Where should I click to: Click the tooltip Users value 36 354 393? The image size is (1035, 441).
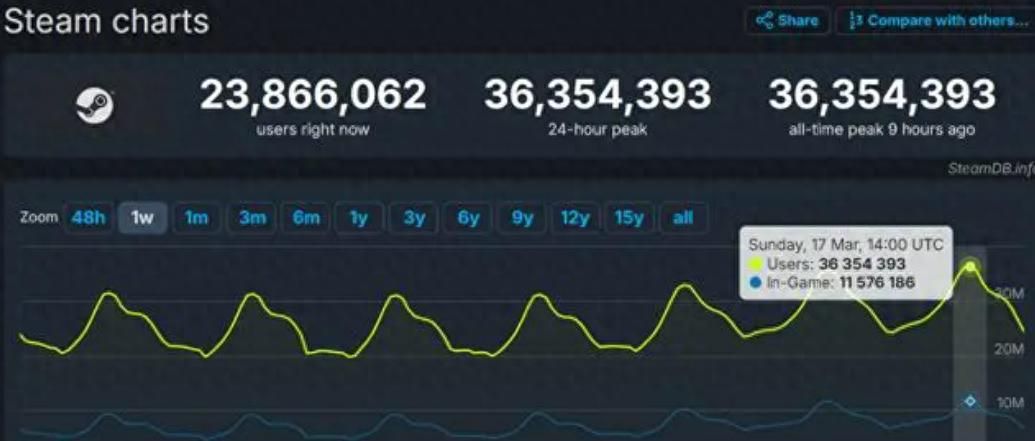(x=861, y=264)
